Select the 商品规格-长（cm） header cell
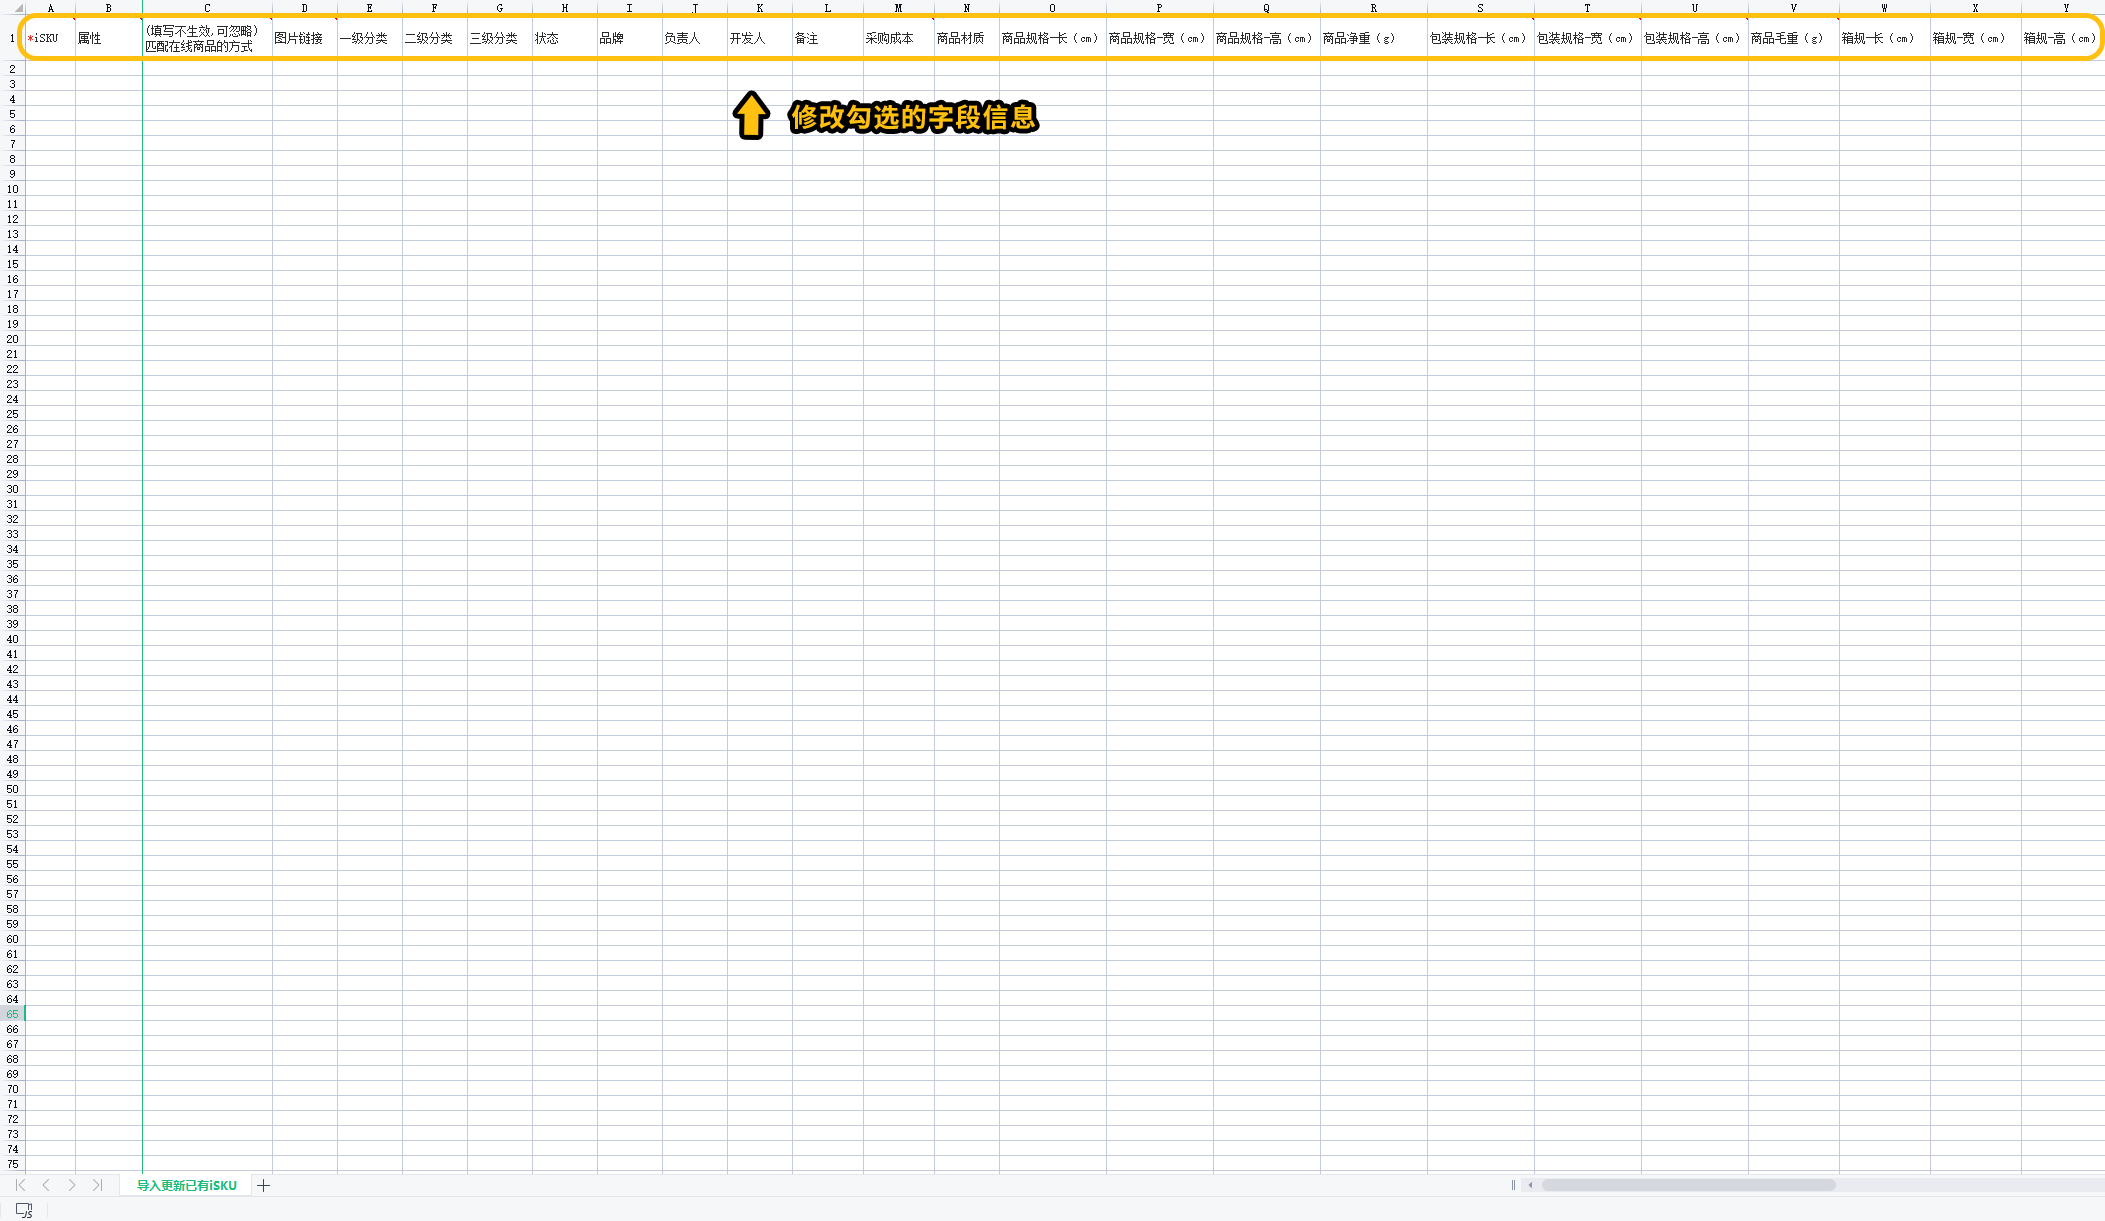 coord(1053,38)
